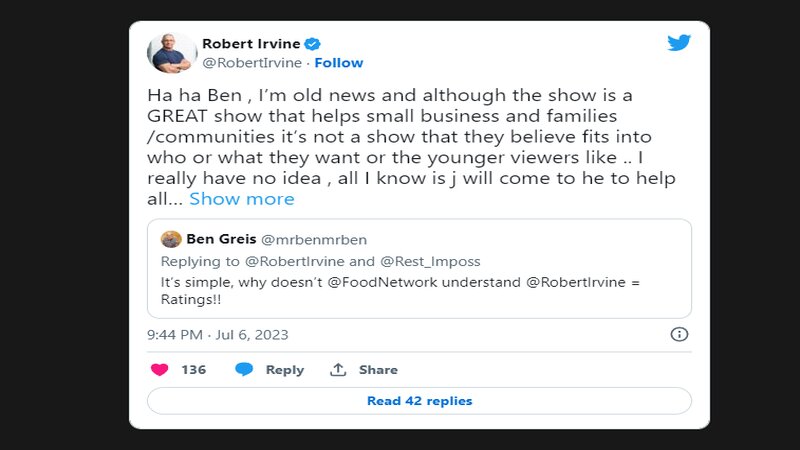Viewport: 800px width, 450px height.
Task: Open Read 42 replies button
Action: [419, 401]
